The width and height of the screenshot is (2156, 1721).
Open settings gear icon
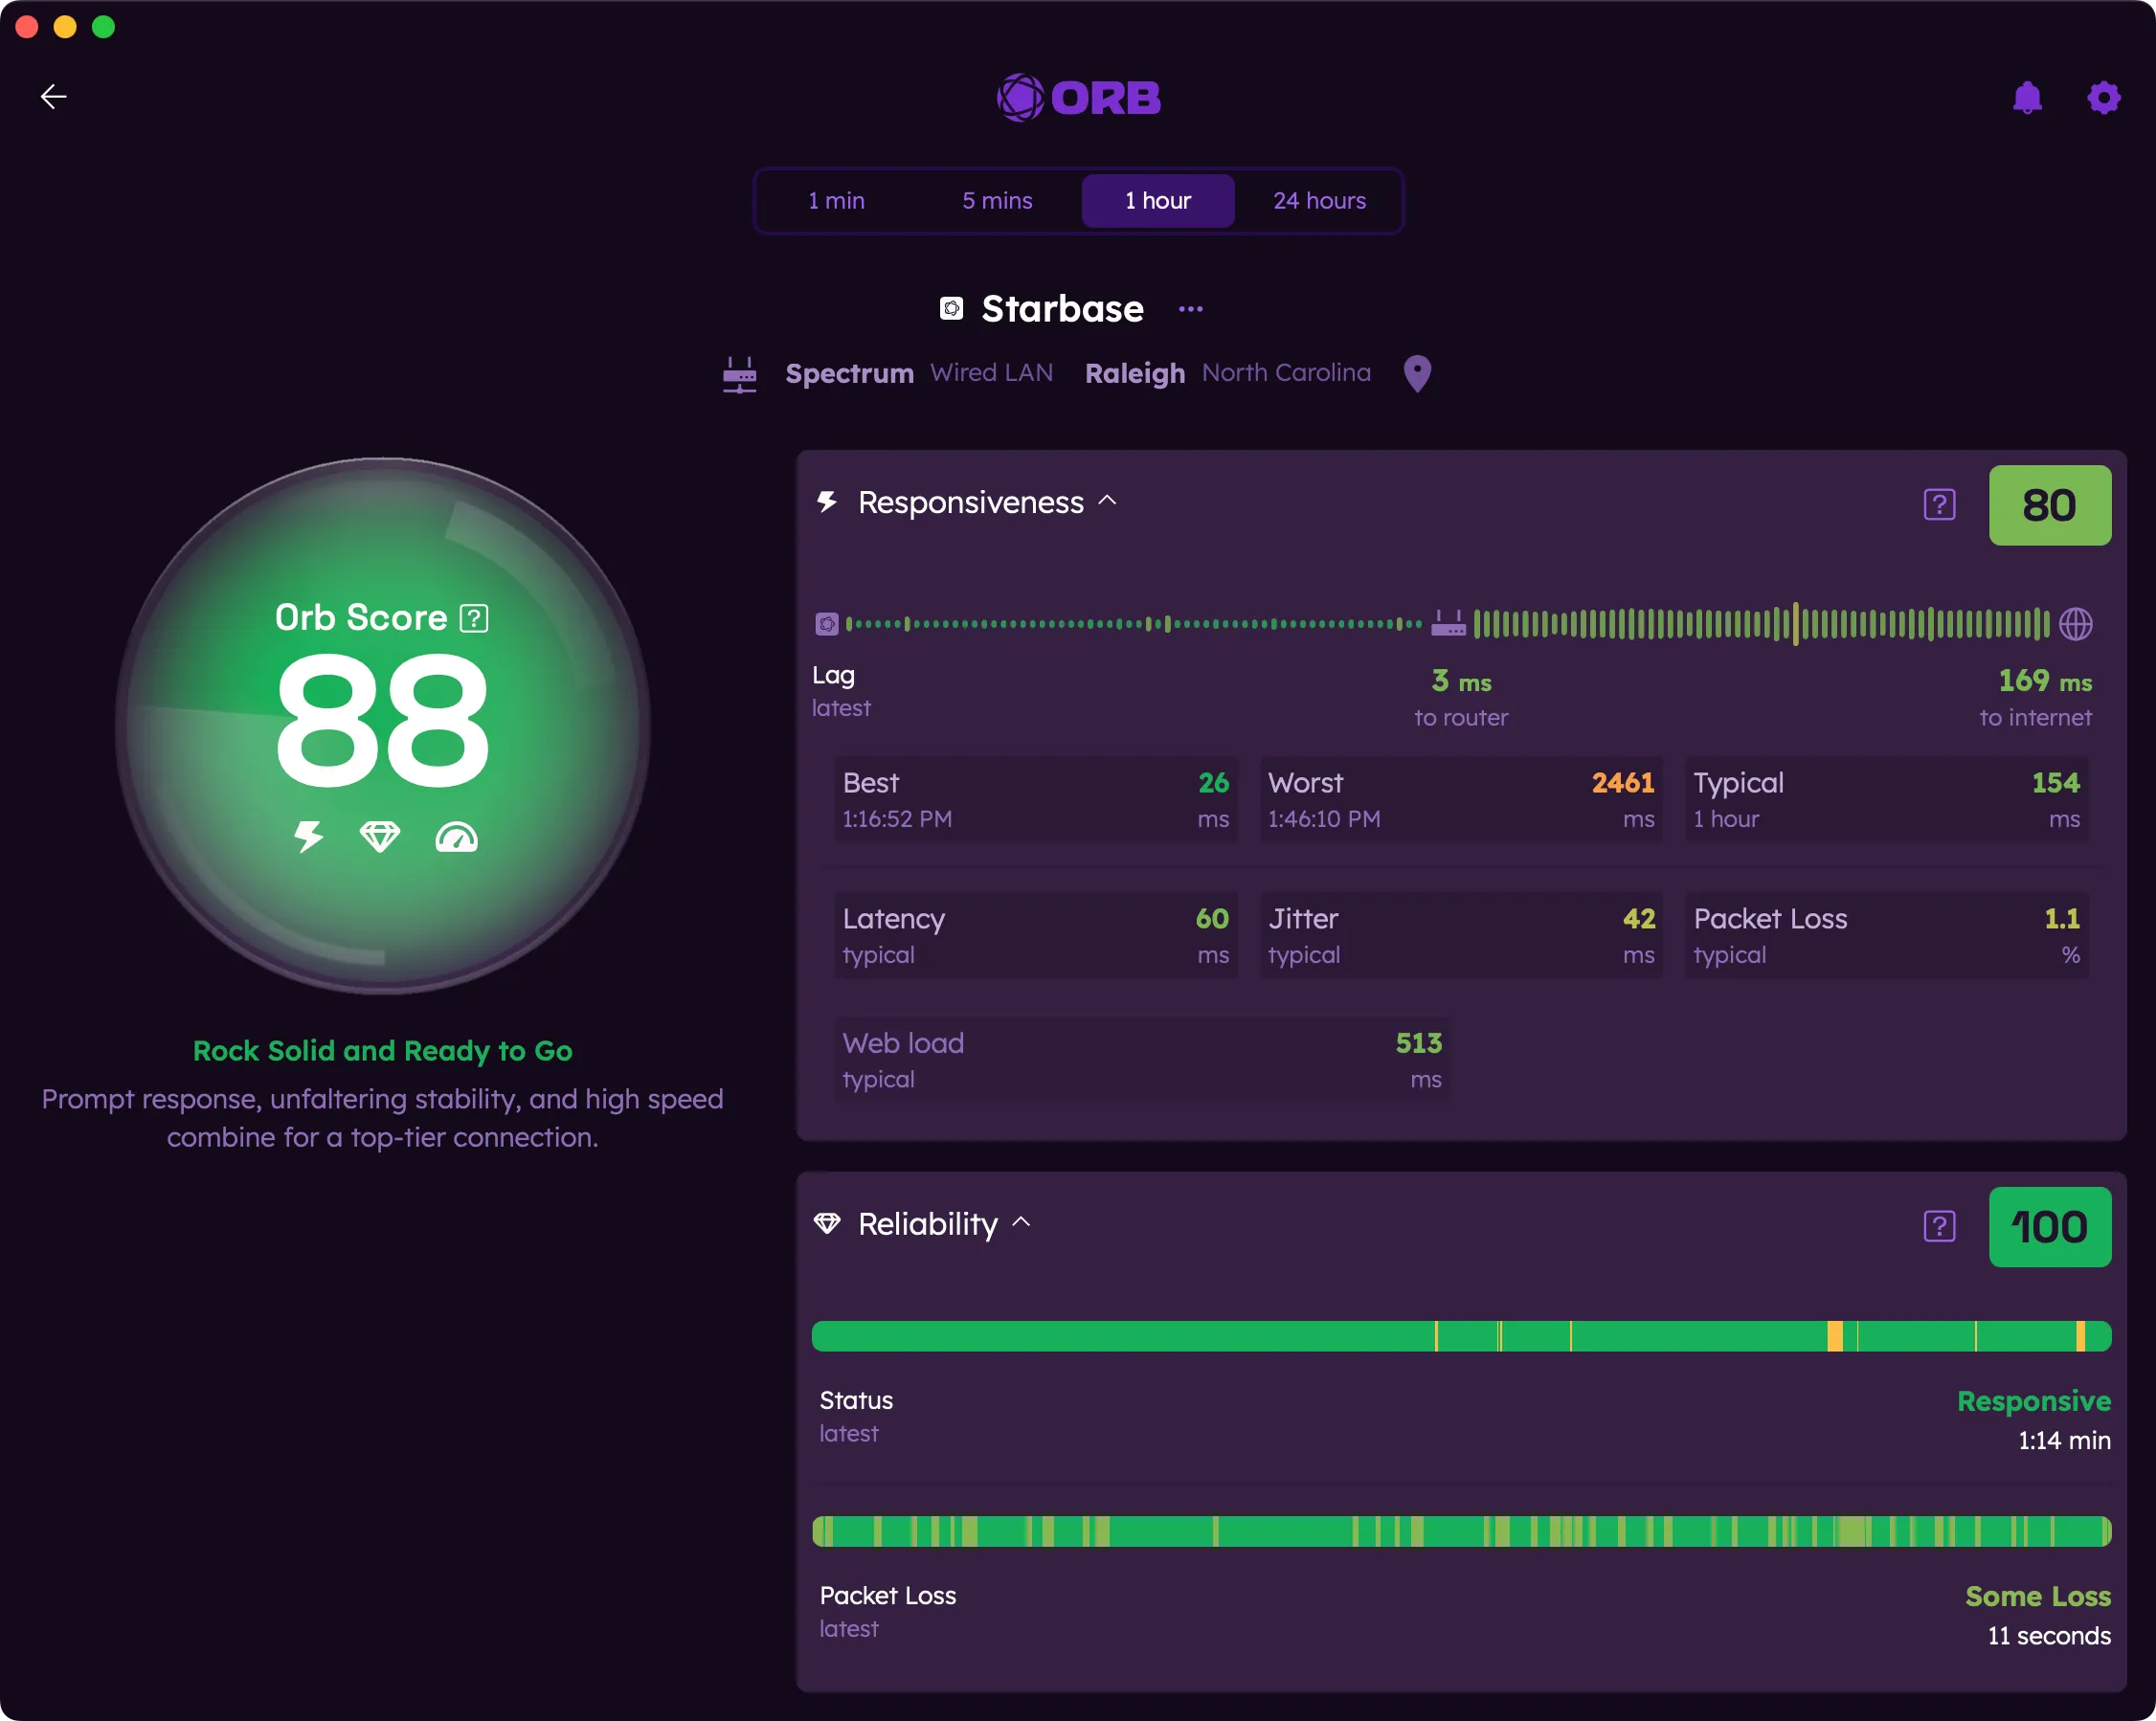click(x=2103, y=97)
